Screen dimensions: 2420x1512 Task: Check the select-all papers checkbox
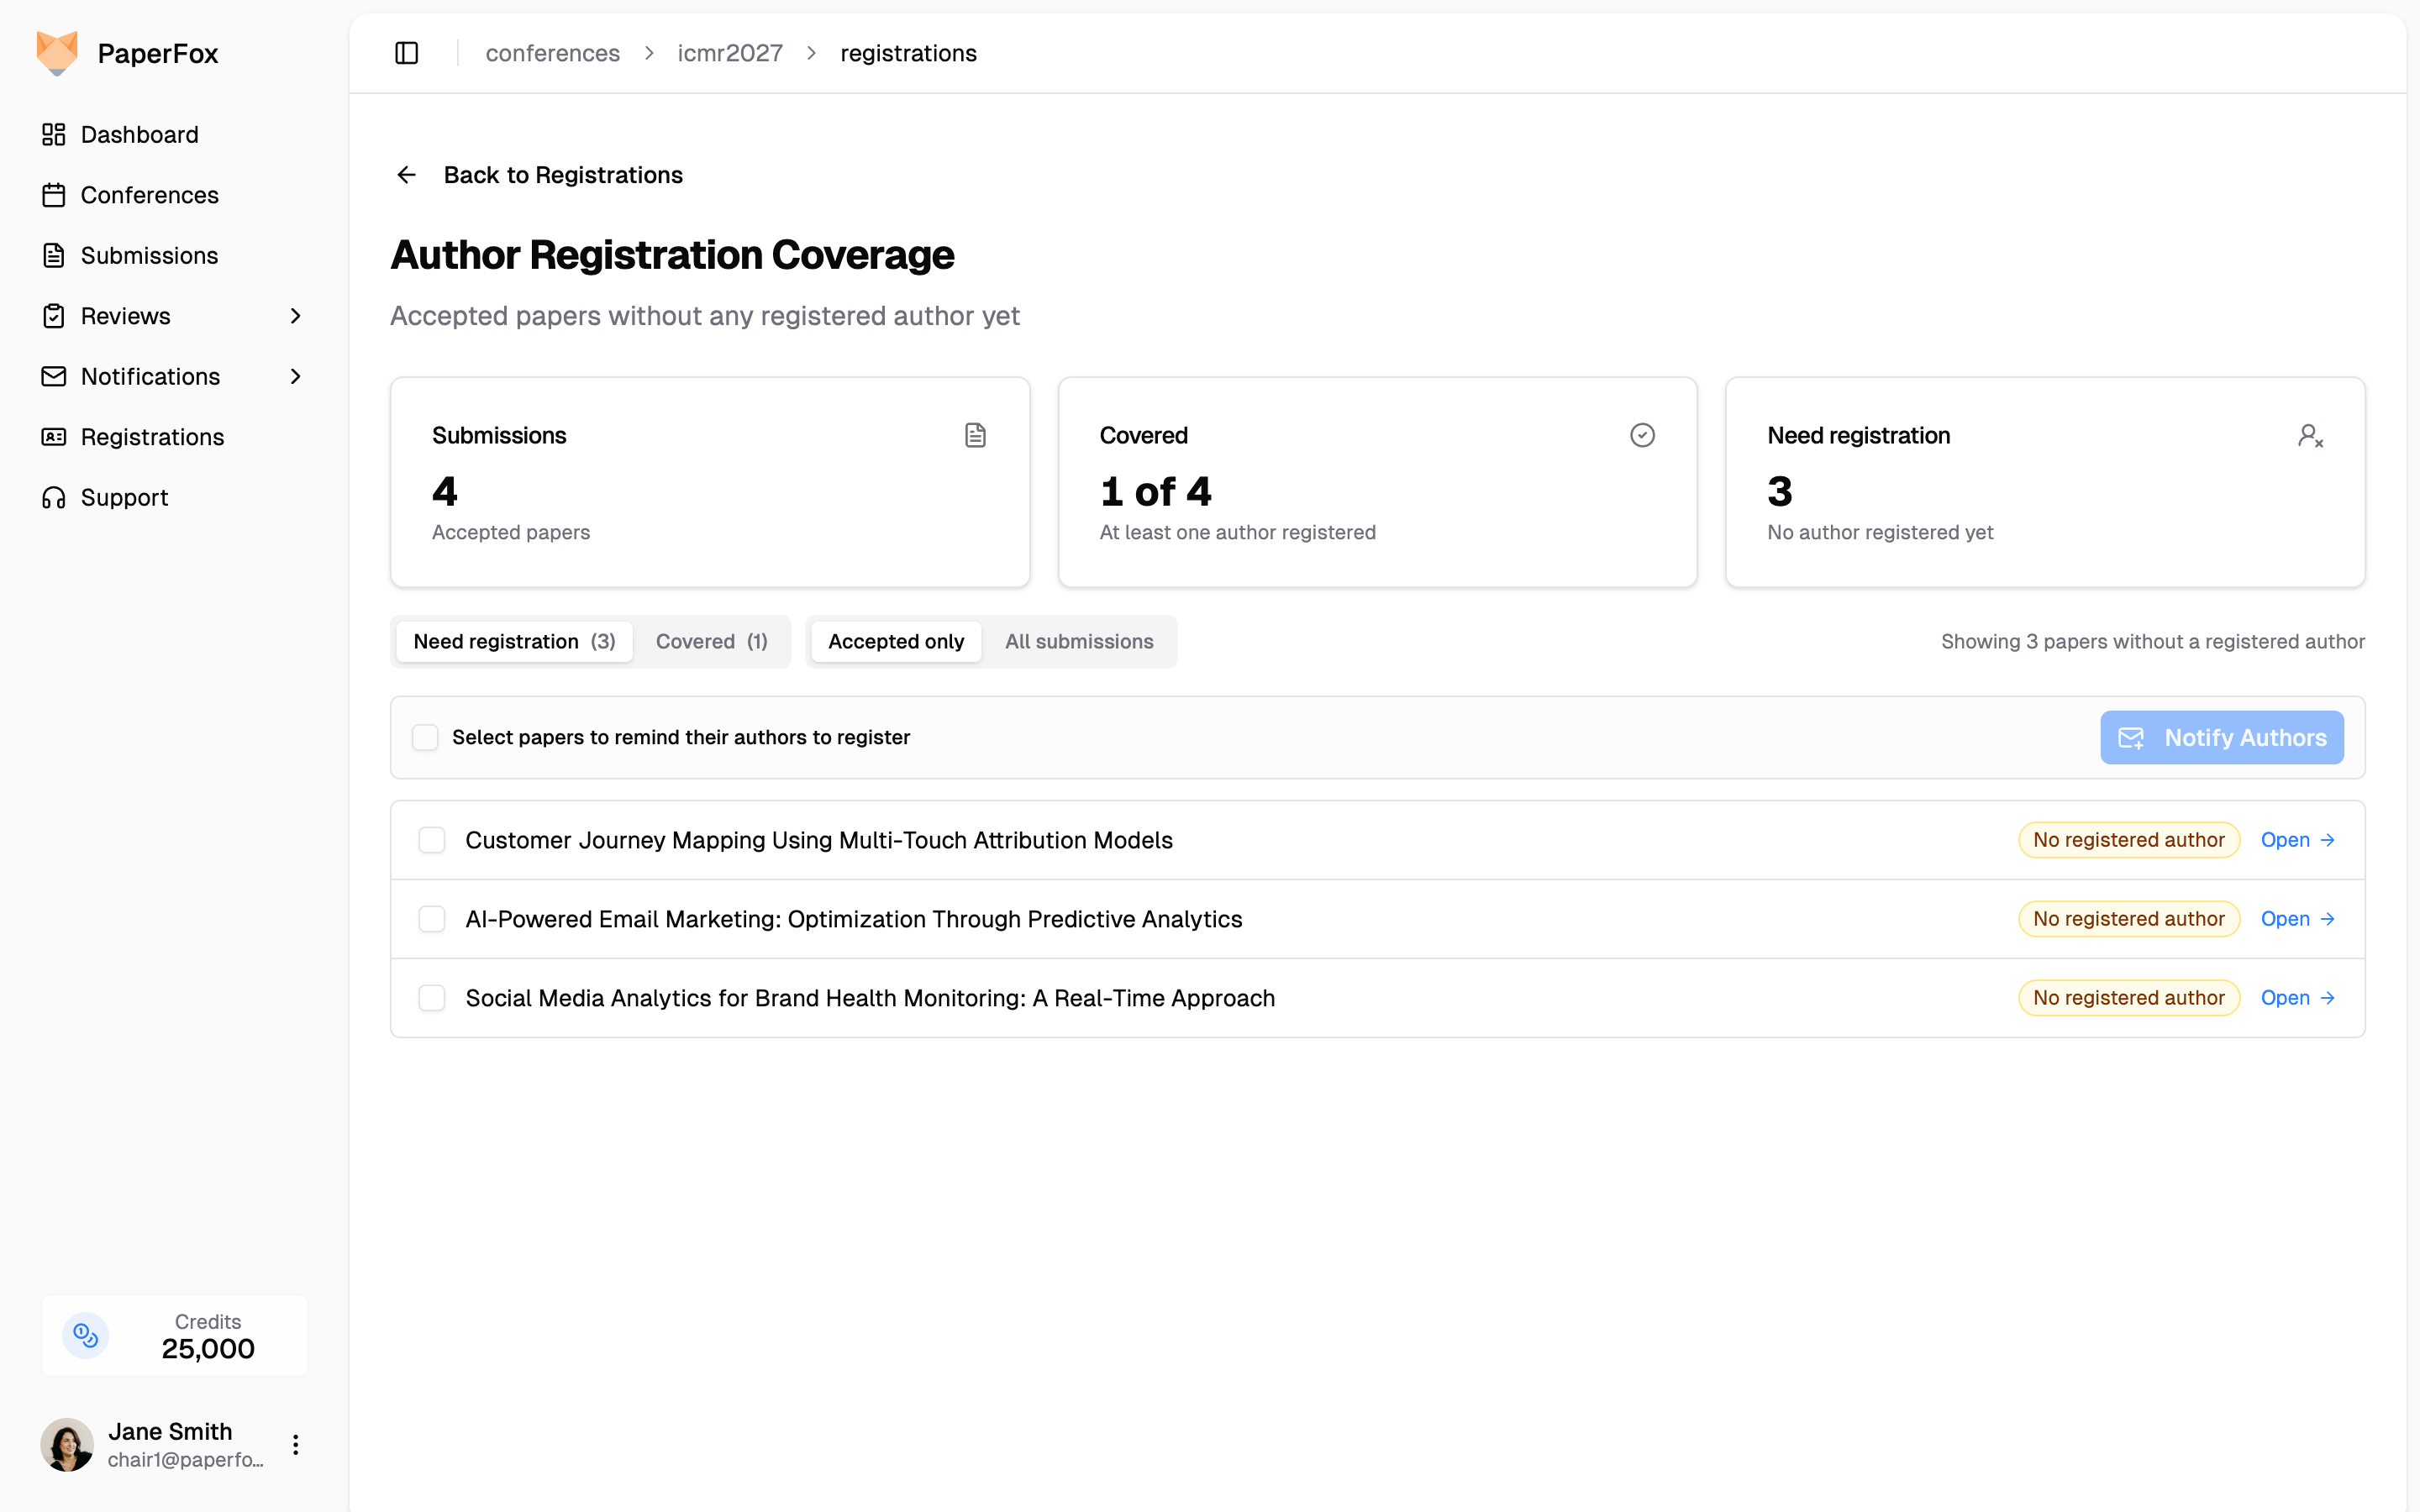pyautogui.click(x=425, y=738)
